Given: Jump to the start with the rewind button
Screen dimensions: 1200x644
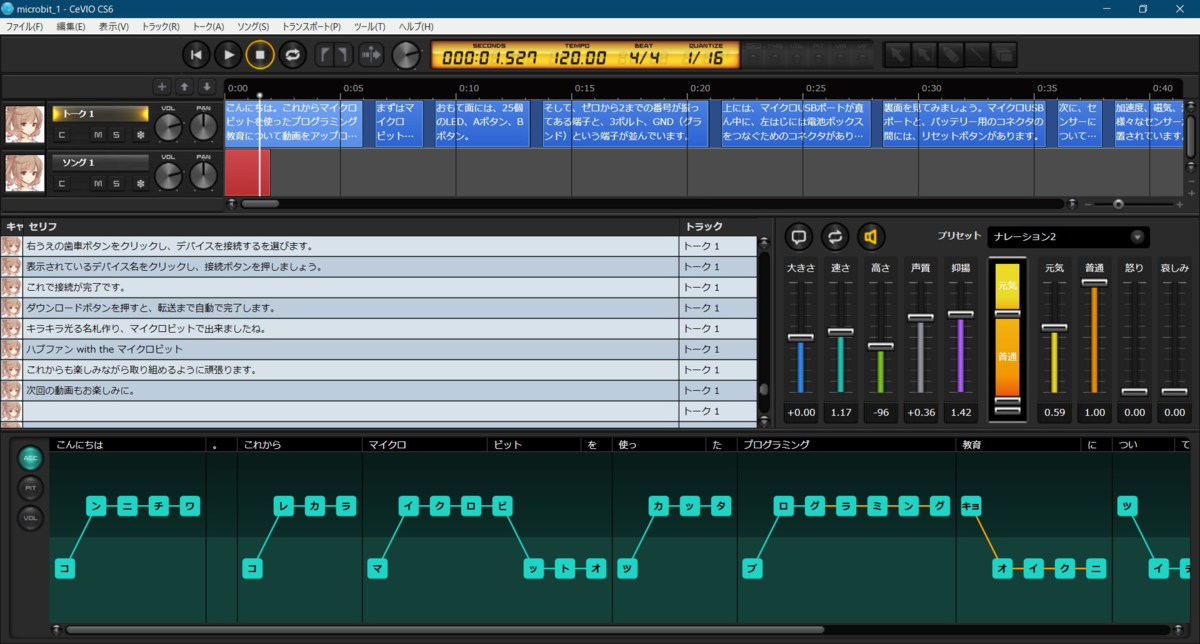Looking at the screenshot, I should 197,55.
